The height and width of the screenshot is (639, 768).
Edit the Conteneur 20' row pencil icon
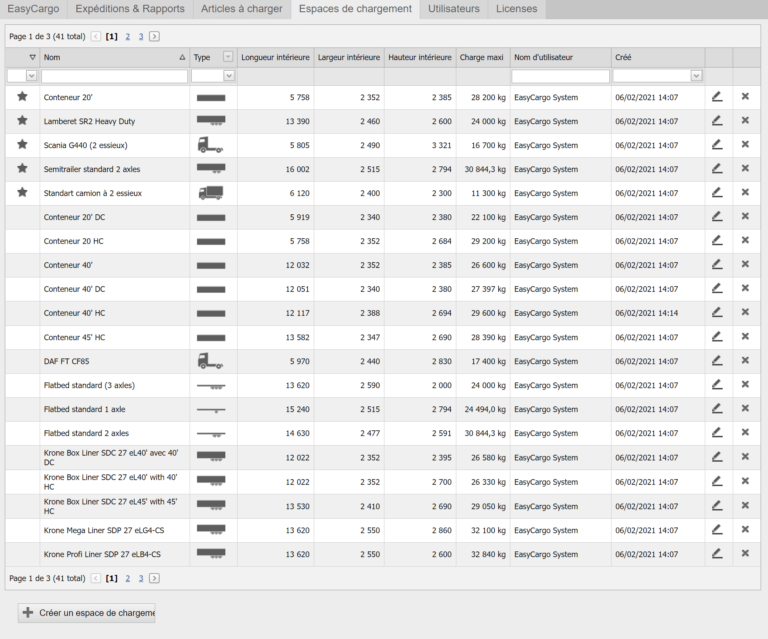[717, 97]
